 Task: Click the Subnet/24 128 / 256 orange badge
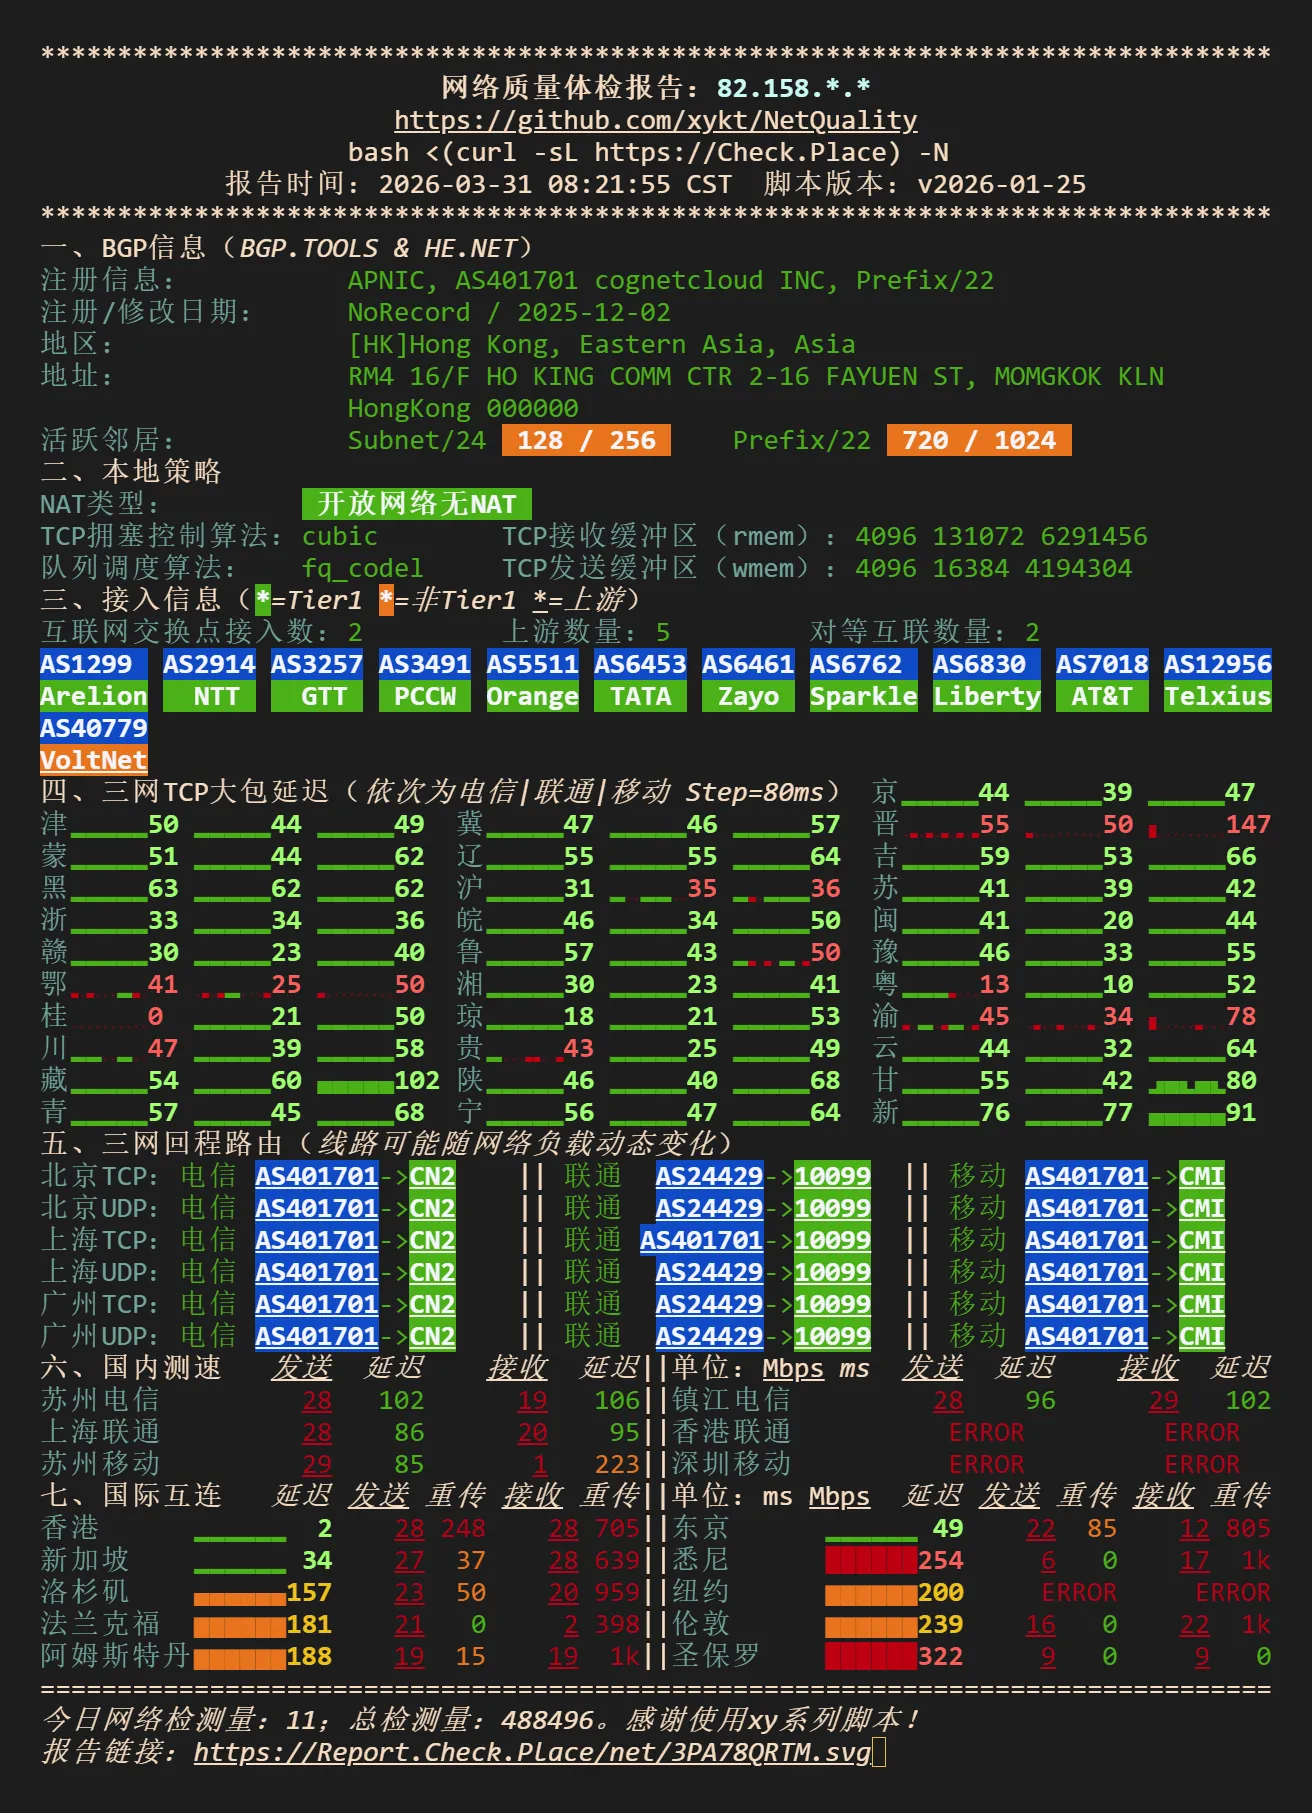586,440
